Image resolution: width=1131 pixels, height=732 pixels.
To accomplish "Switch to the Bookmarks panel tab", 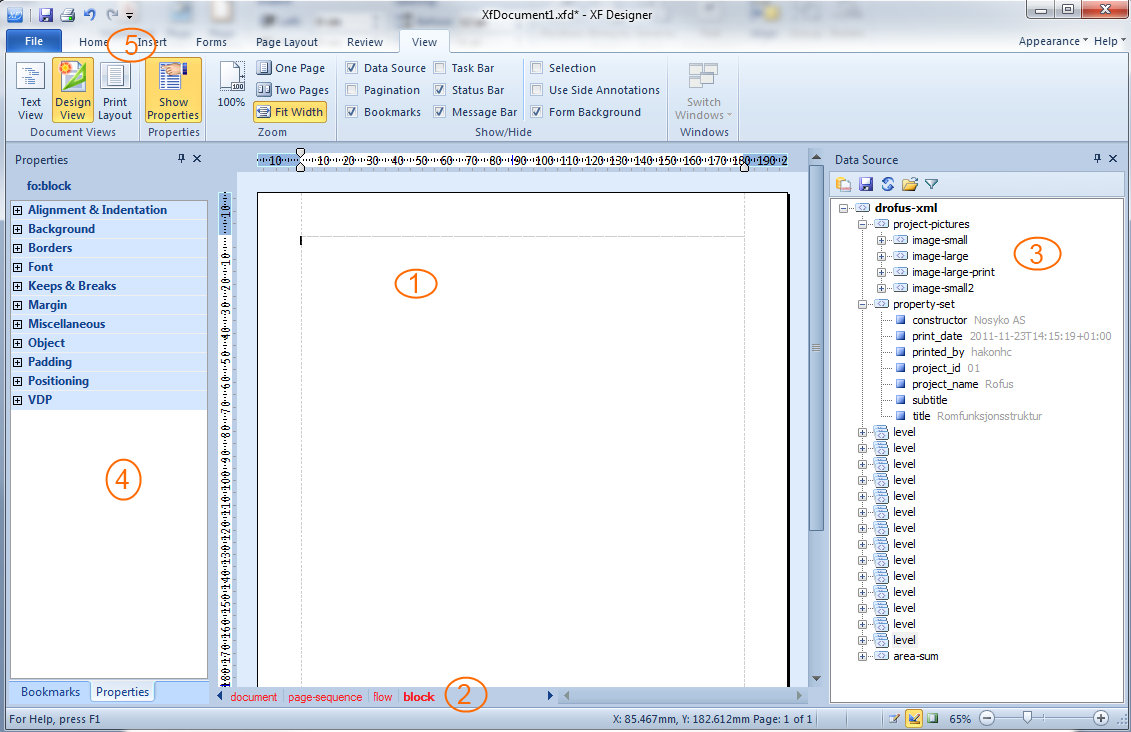I will (50, 692).
